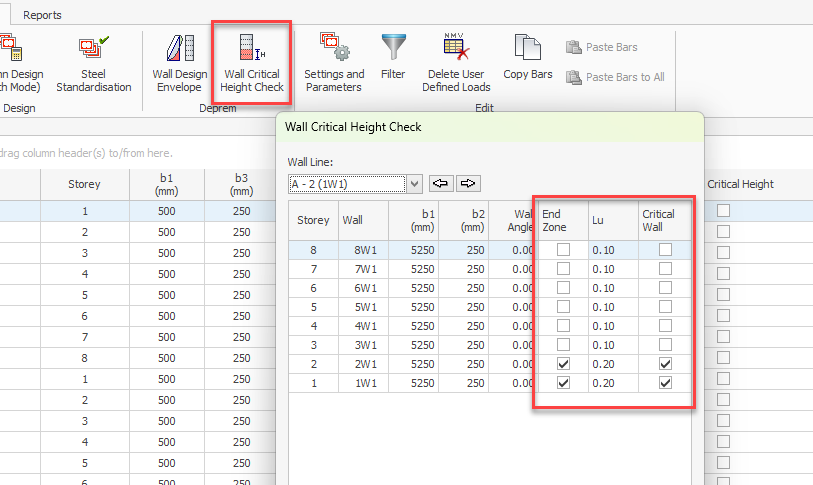Delete User Defined Loads
The width and height of the screenshot is (813, 485).
[456, 64]
